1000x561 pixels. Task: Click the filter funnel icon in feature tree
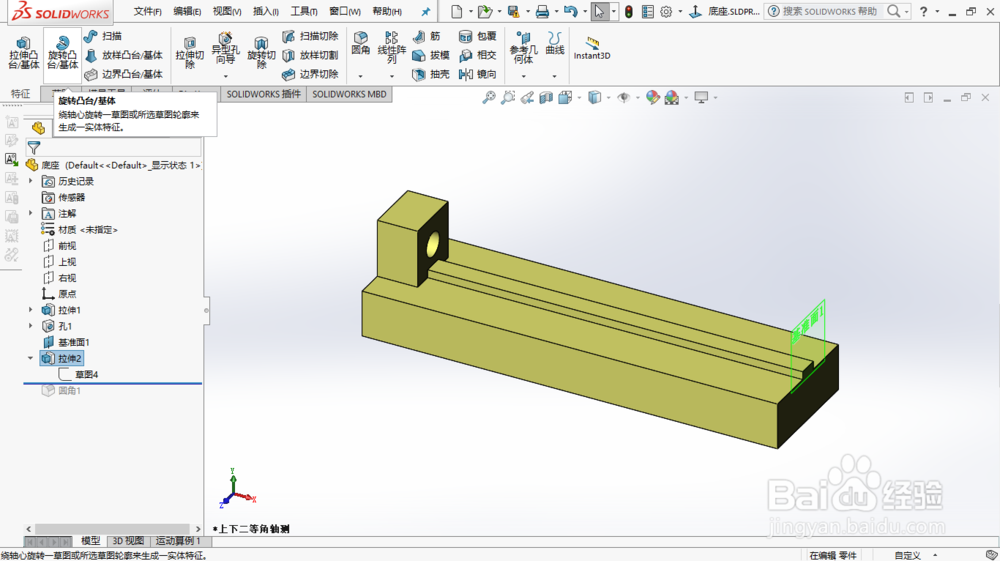tap(34, 148)
